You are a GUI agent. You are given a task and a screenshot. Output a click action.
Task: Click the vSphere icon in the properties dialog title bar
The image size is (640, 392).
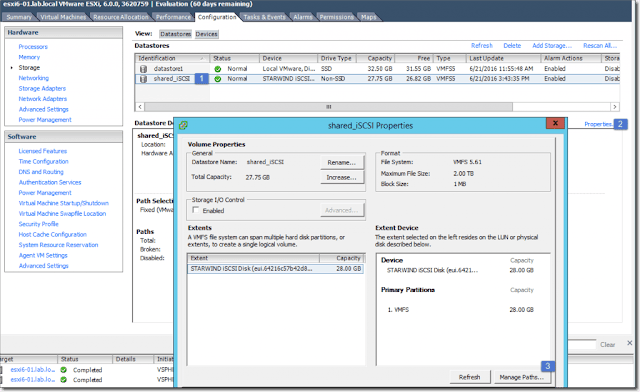coord(183,125)
